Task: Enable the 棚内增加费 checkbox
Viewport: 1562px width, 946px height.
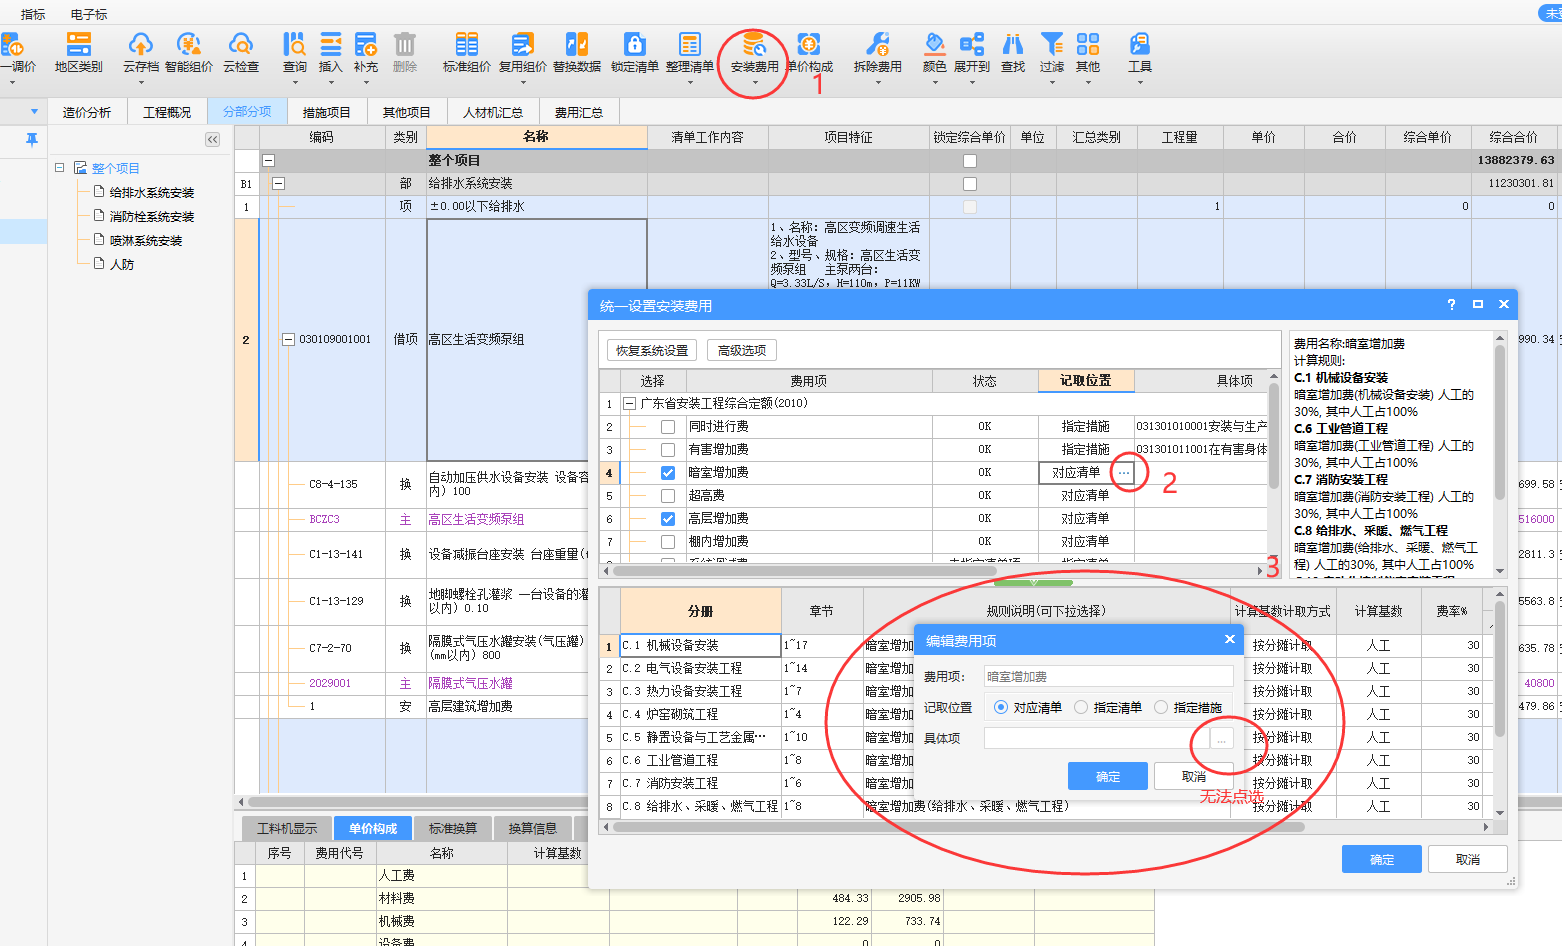Action: (x=668, y=542)
